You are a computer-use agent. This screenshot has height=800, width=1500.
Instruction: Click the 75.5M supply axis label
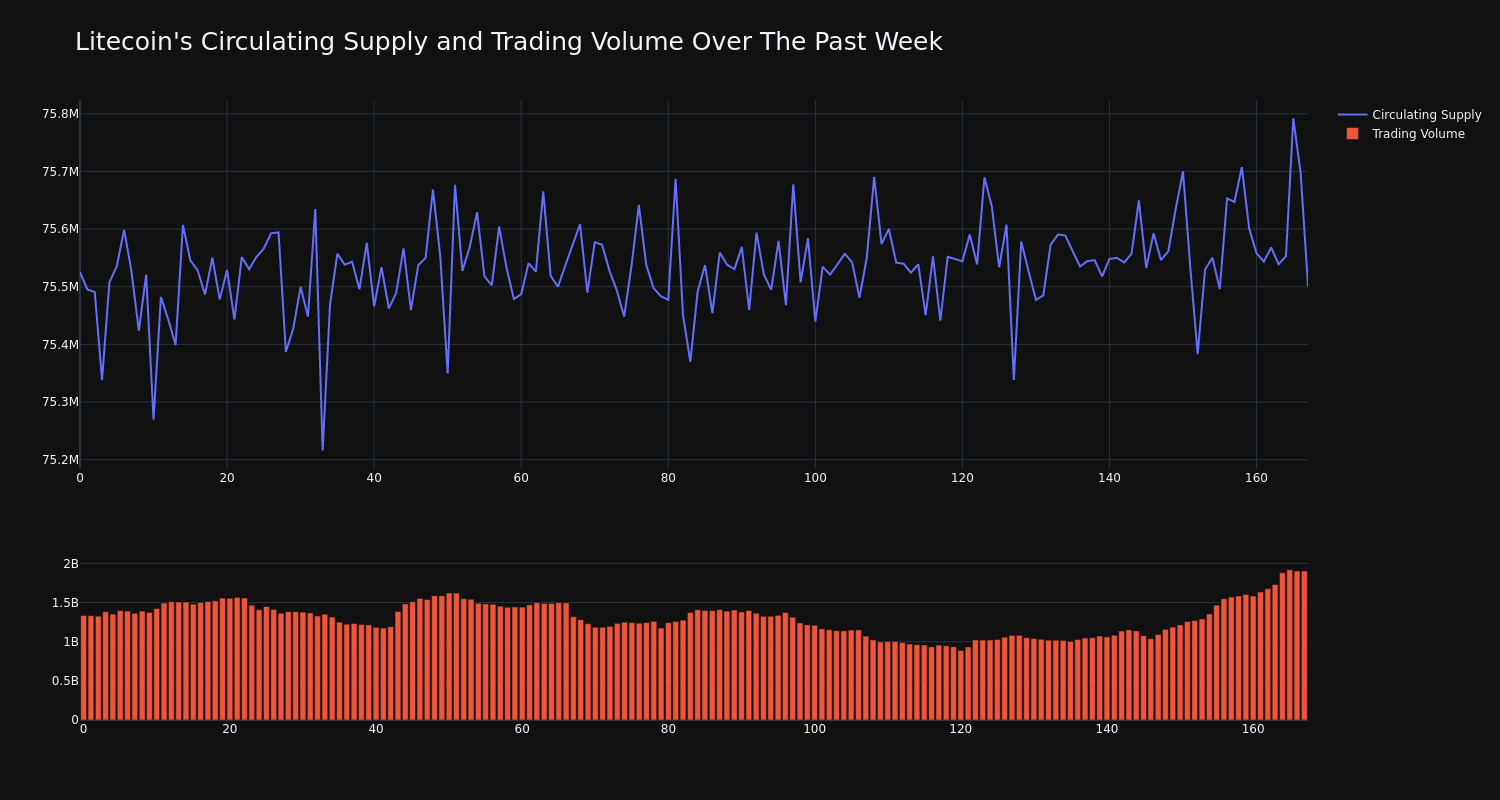click(x=60, y=287)
